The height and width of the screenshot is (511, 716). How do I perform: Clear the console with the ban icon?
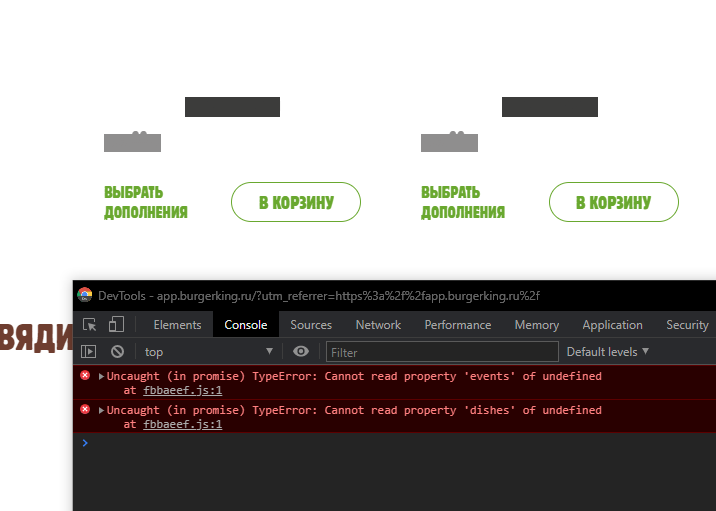[117, 351]
